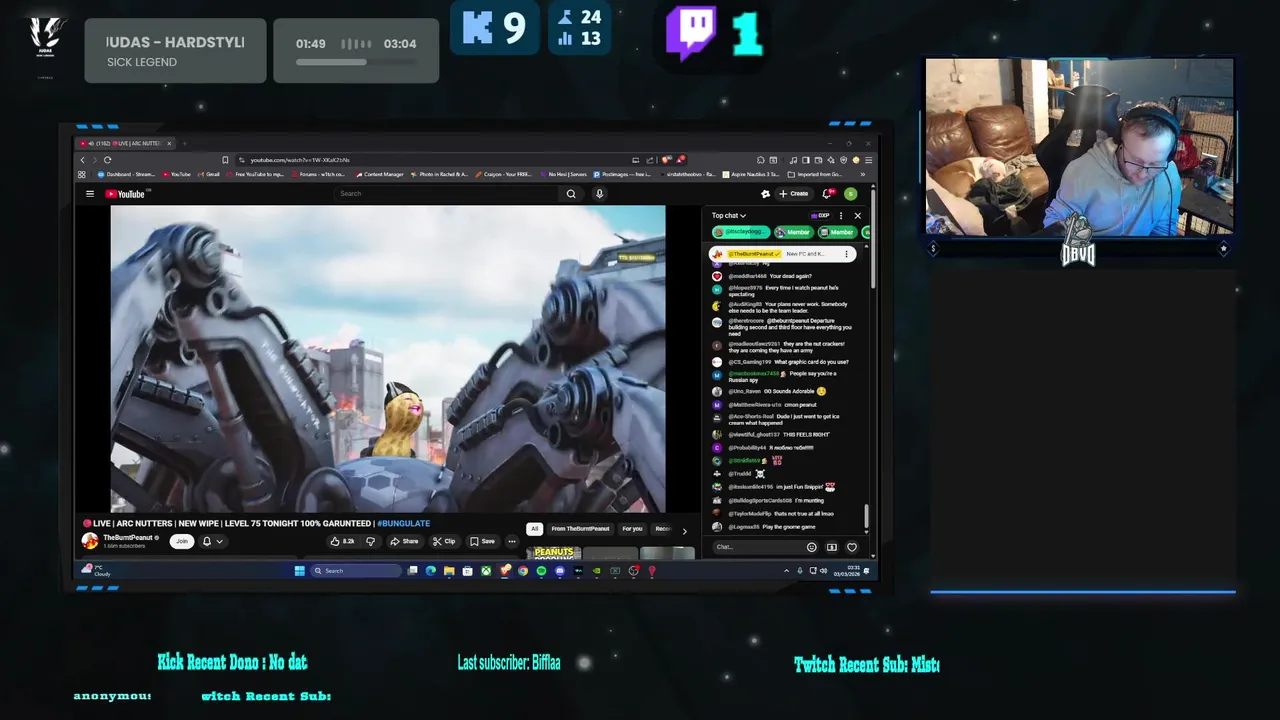Open TheBurntPeanut channel name

(x=128, y=537)
